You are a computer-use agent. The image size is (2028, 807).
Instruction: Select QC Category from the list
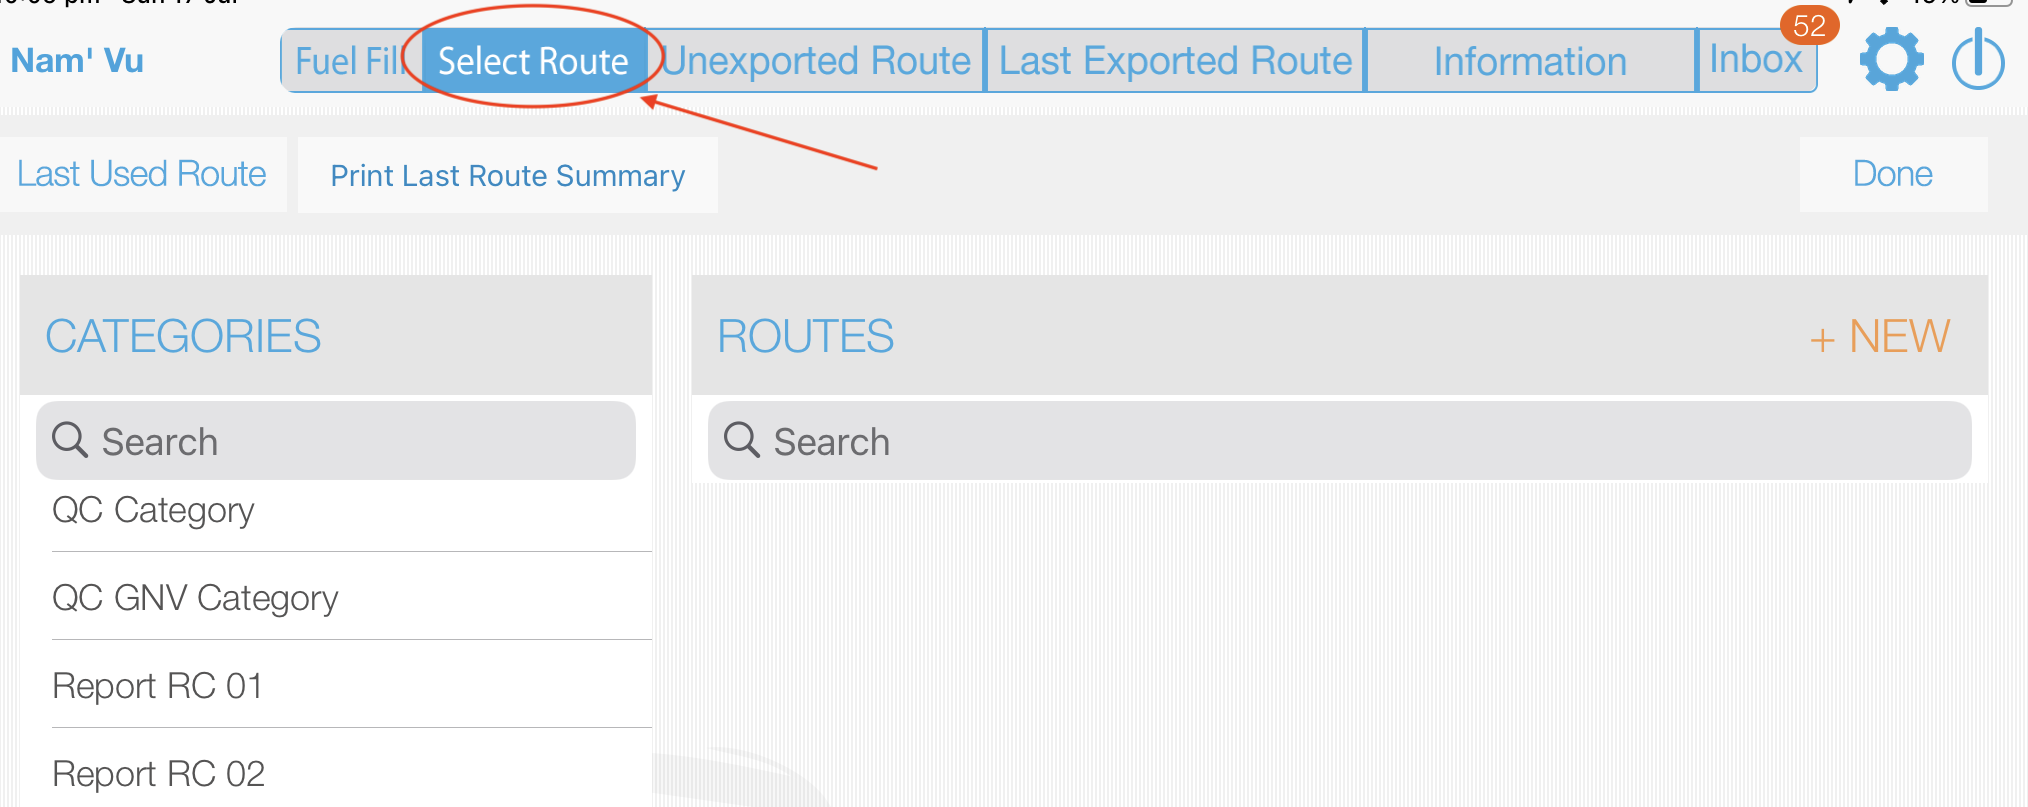coord(152,510)
